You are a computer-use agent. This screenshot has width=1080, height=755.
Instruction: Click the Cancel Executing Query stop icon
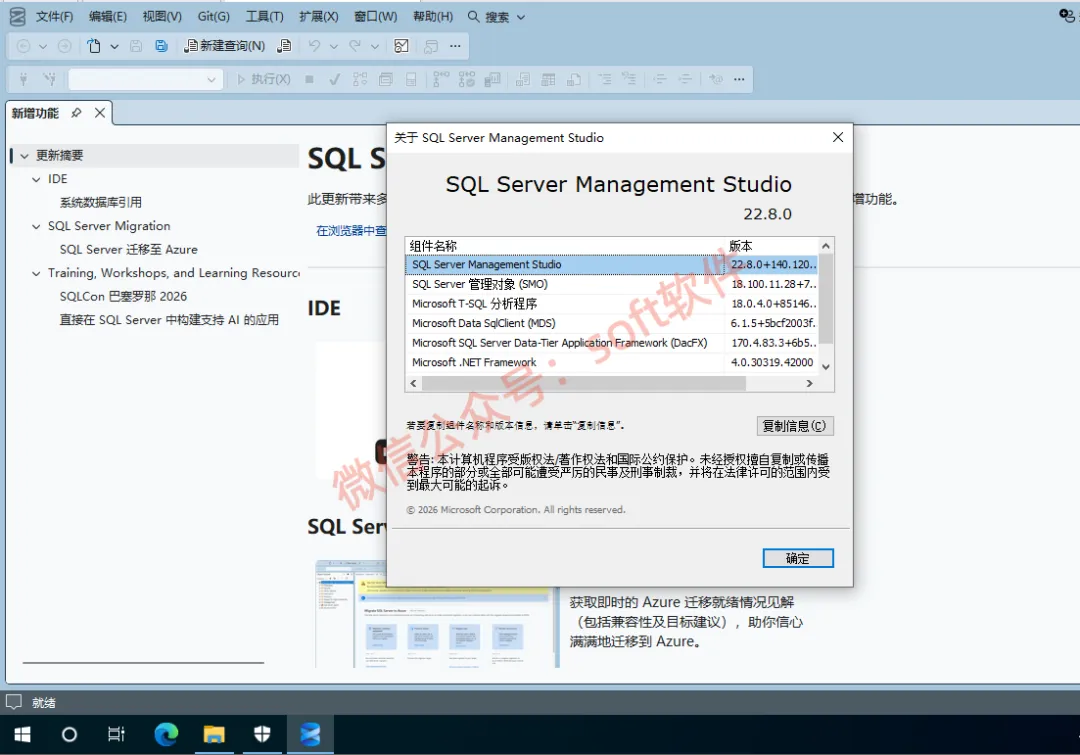pos(309,79)
